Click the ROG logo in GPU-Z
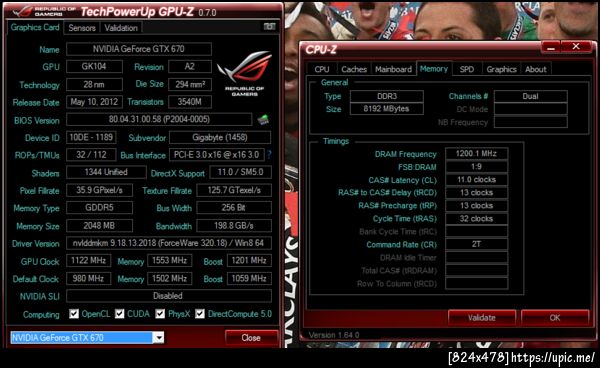 (244, 74)
